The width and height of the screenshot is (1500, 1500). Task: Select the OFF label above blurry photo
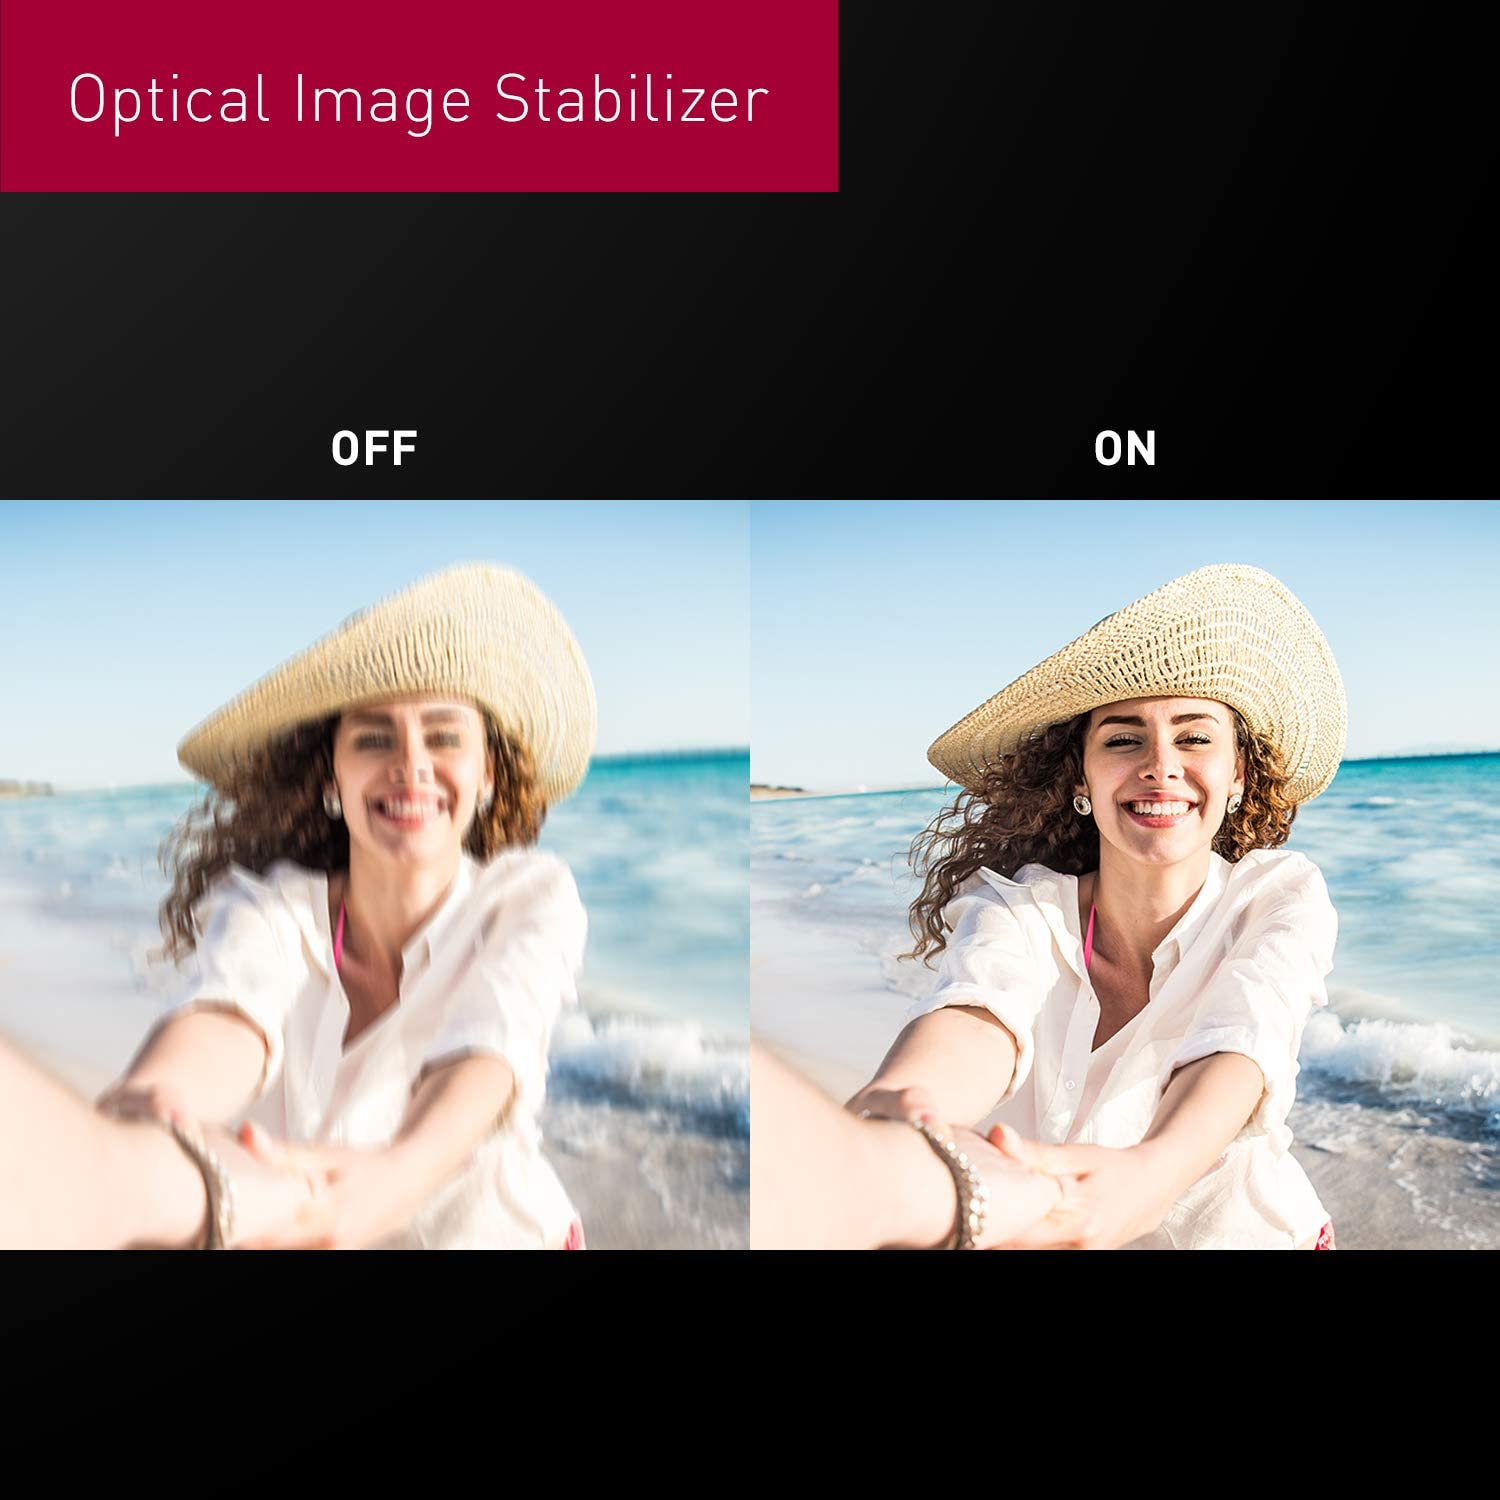(374, 449)
